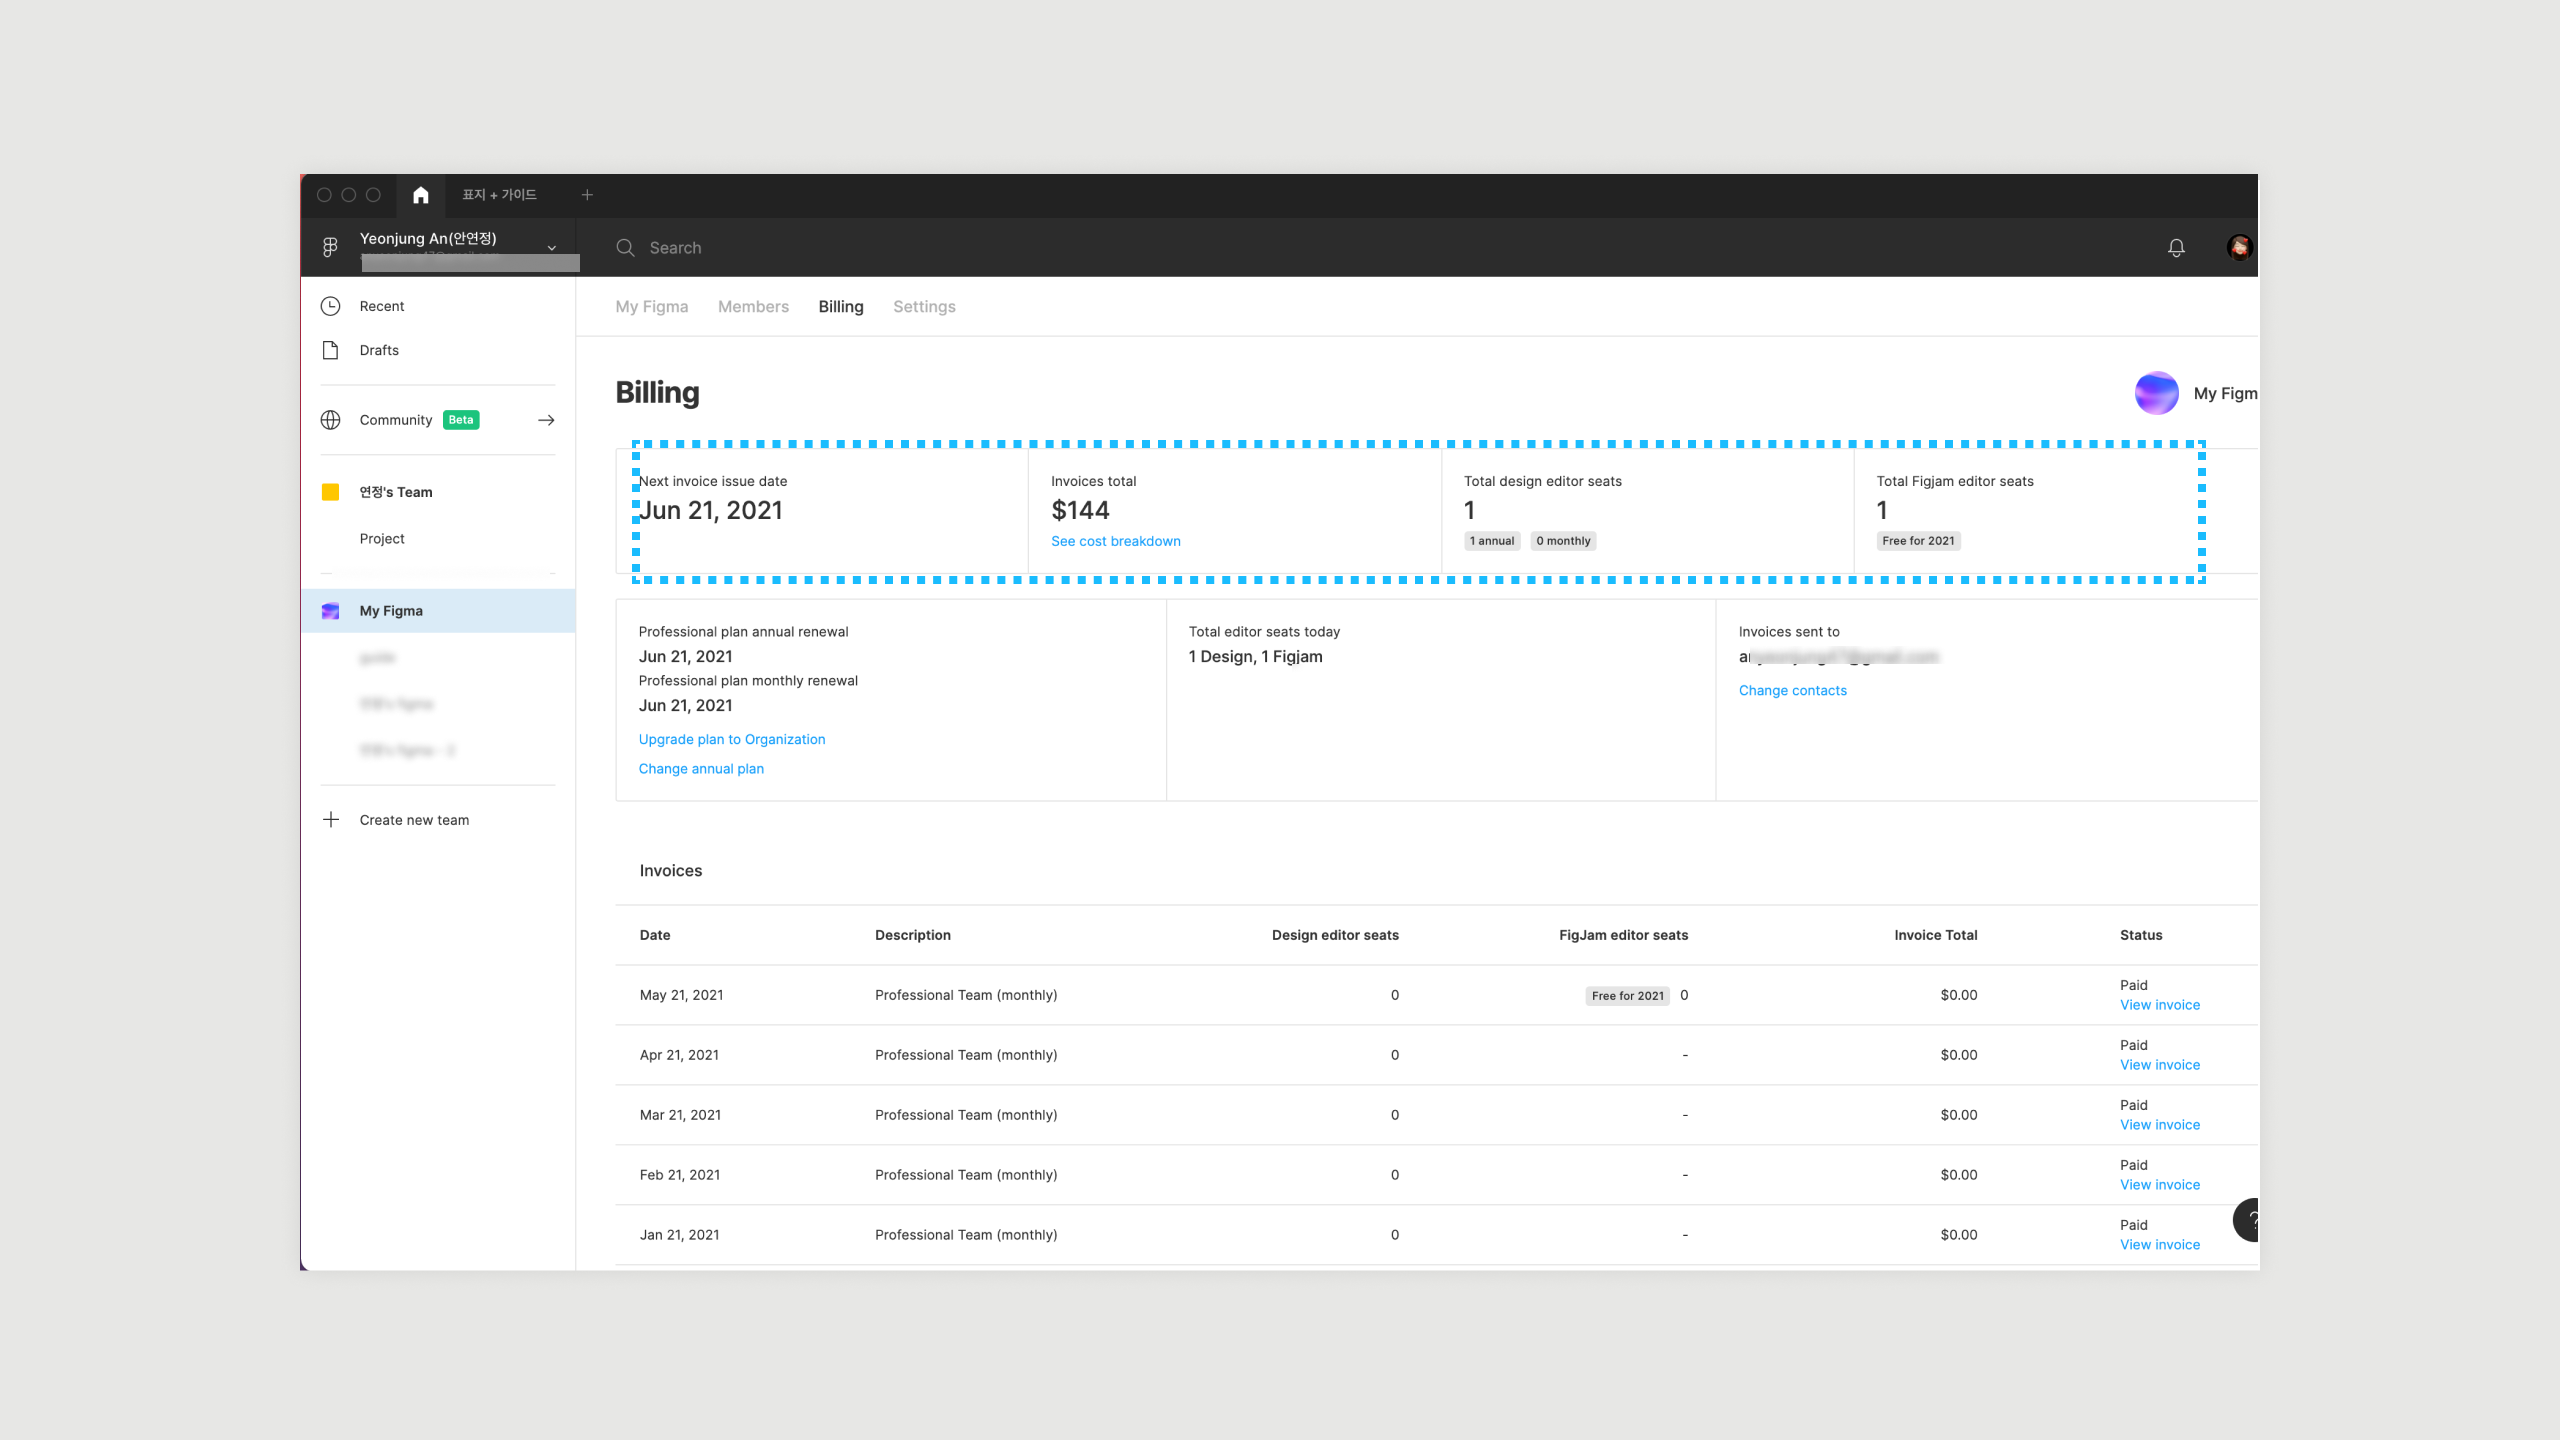This screenshot has height=1440, width=2560.
Task: Click the yellow team color swatch
Action: point(331,492)
